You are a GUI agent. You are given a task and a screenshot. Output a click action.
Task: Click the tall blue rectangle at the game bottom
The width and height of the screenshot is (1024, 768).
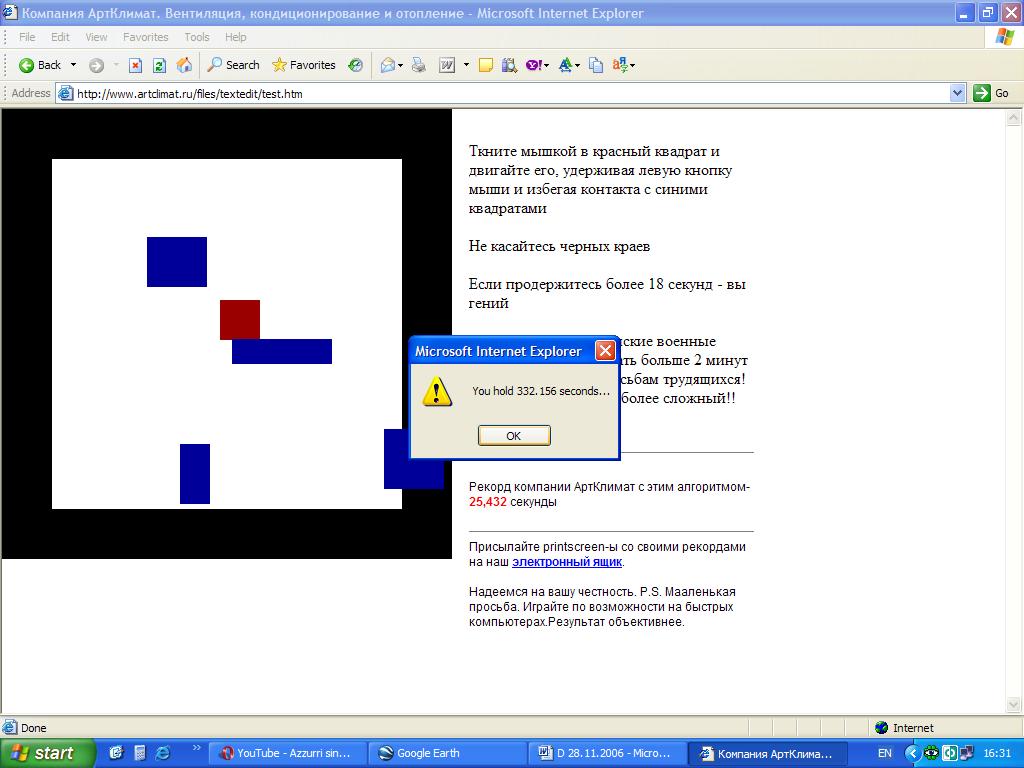coord(195,474)
